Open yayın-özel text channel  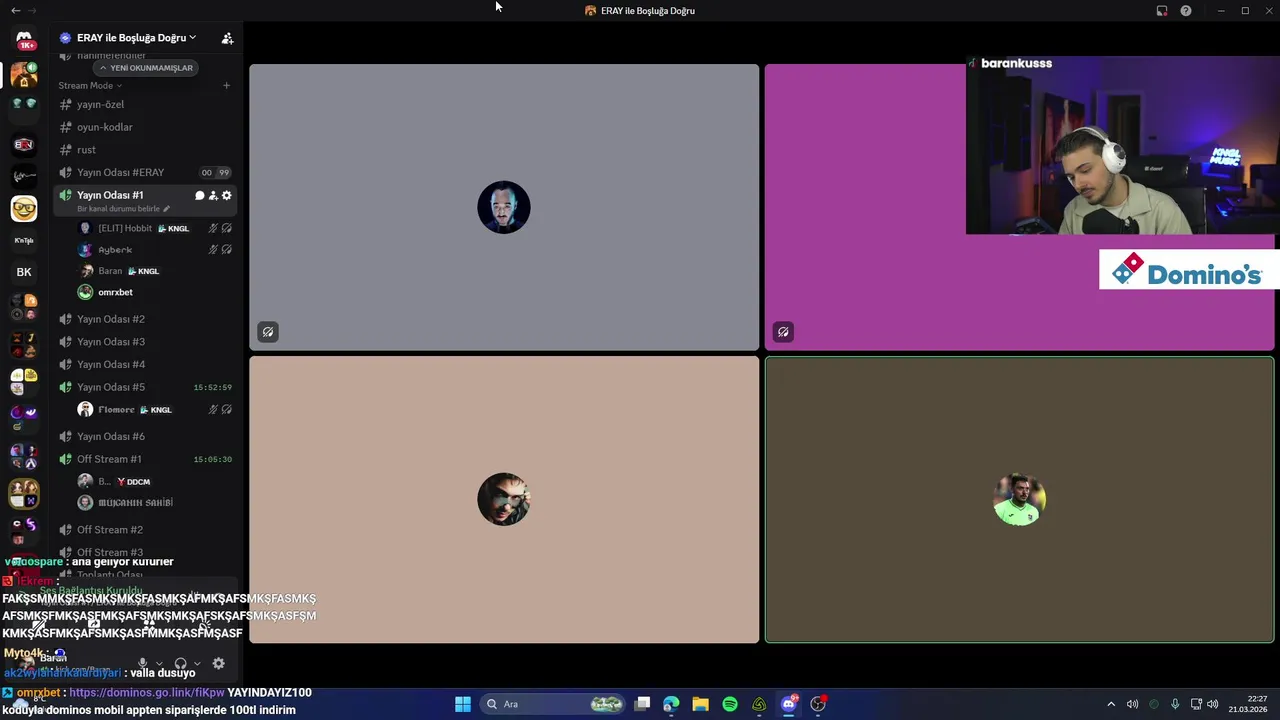pyautogui.click(x=145, y=104)
